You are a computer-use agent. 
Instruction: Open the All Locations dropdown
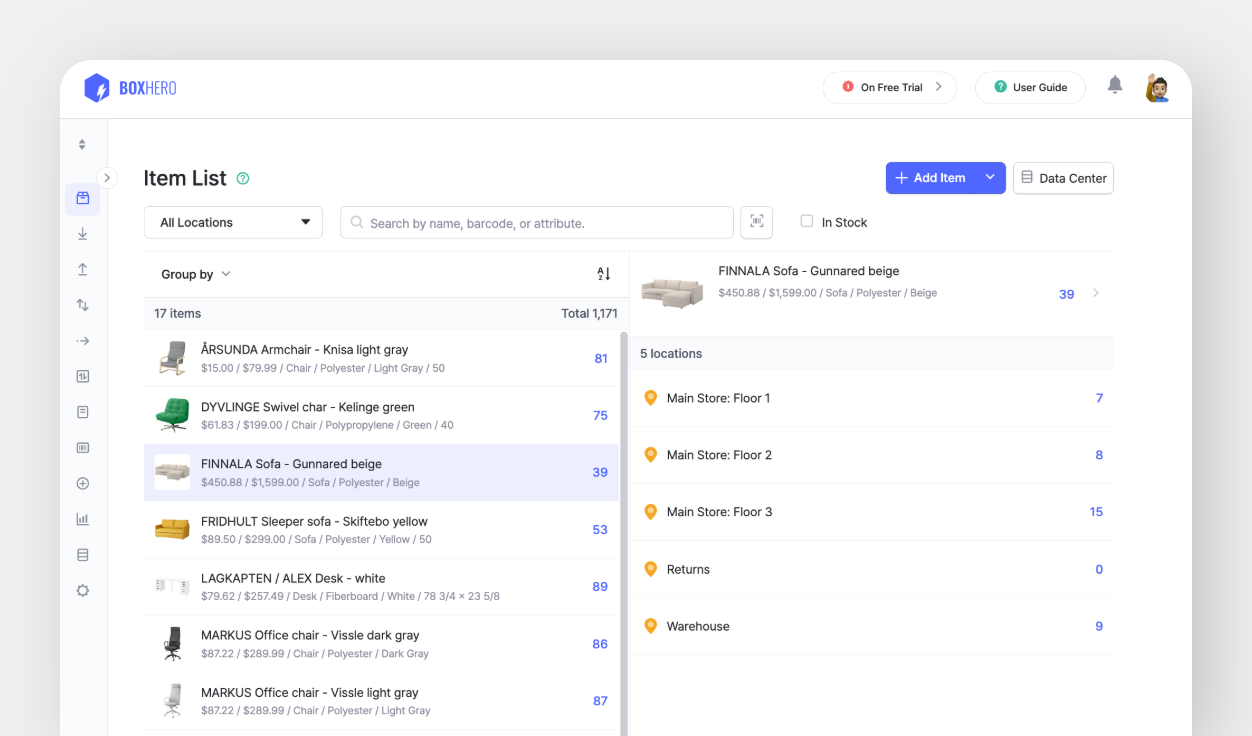[x=233, y=222]
